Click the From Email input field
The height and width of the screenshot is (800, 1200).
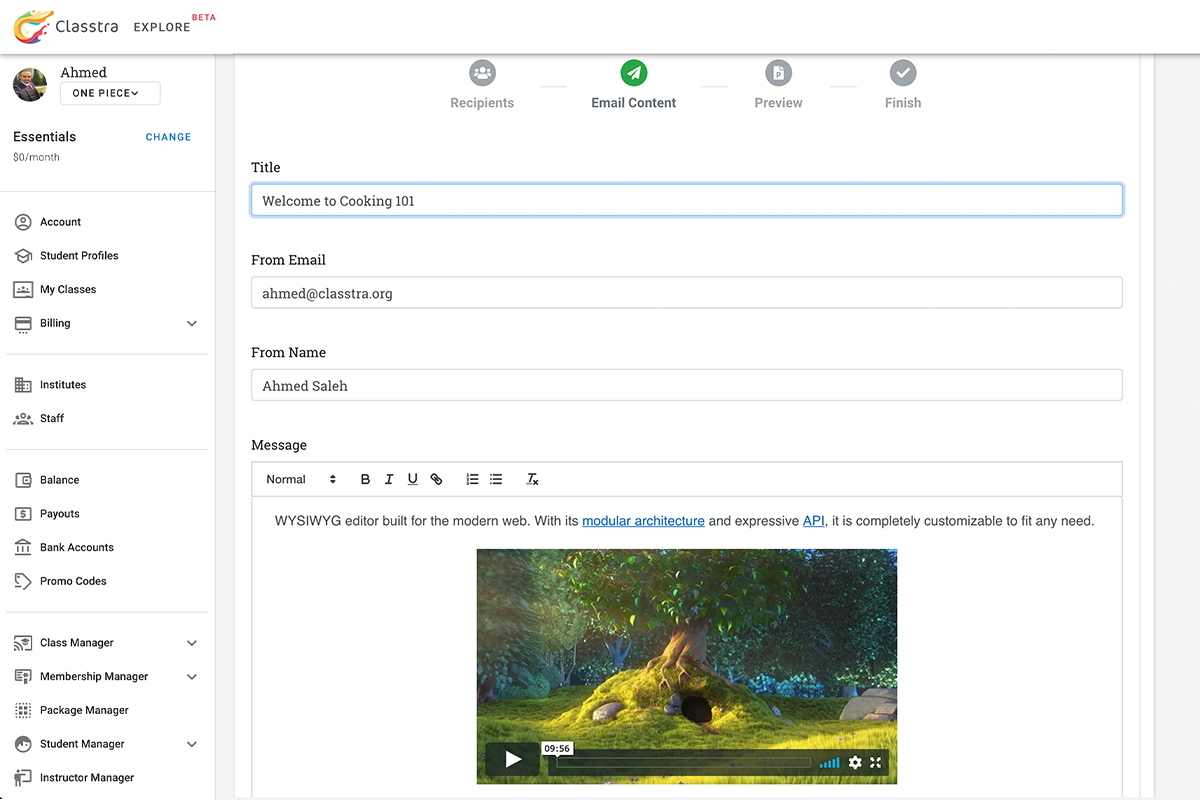coord(686,293)
